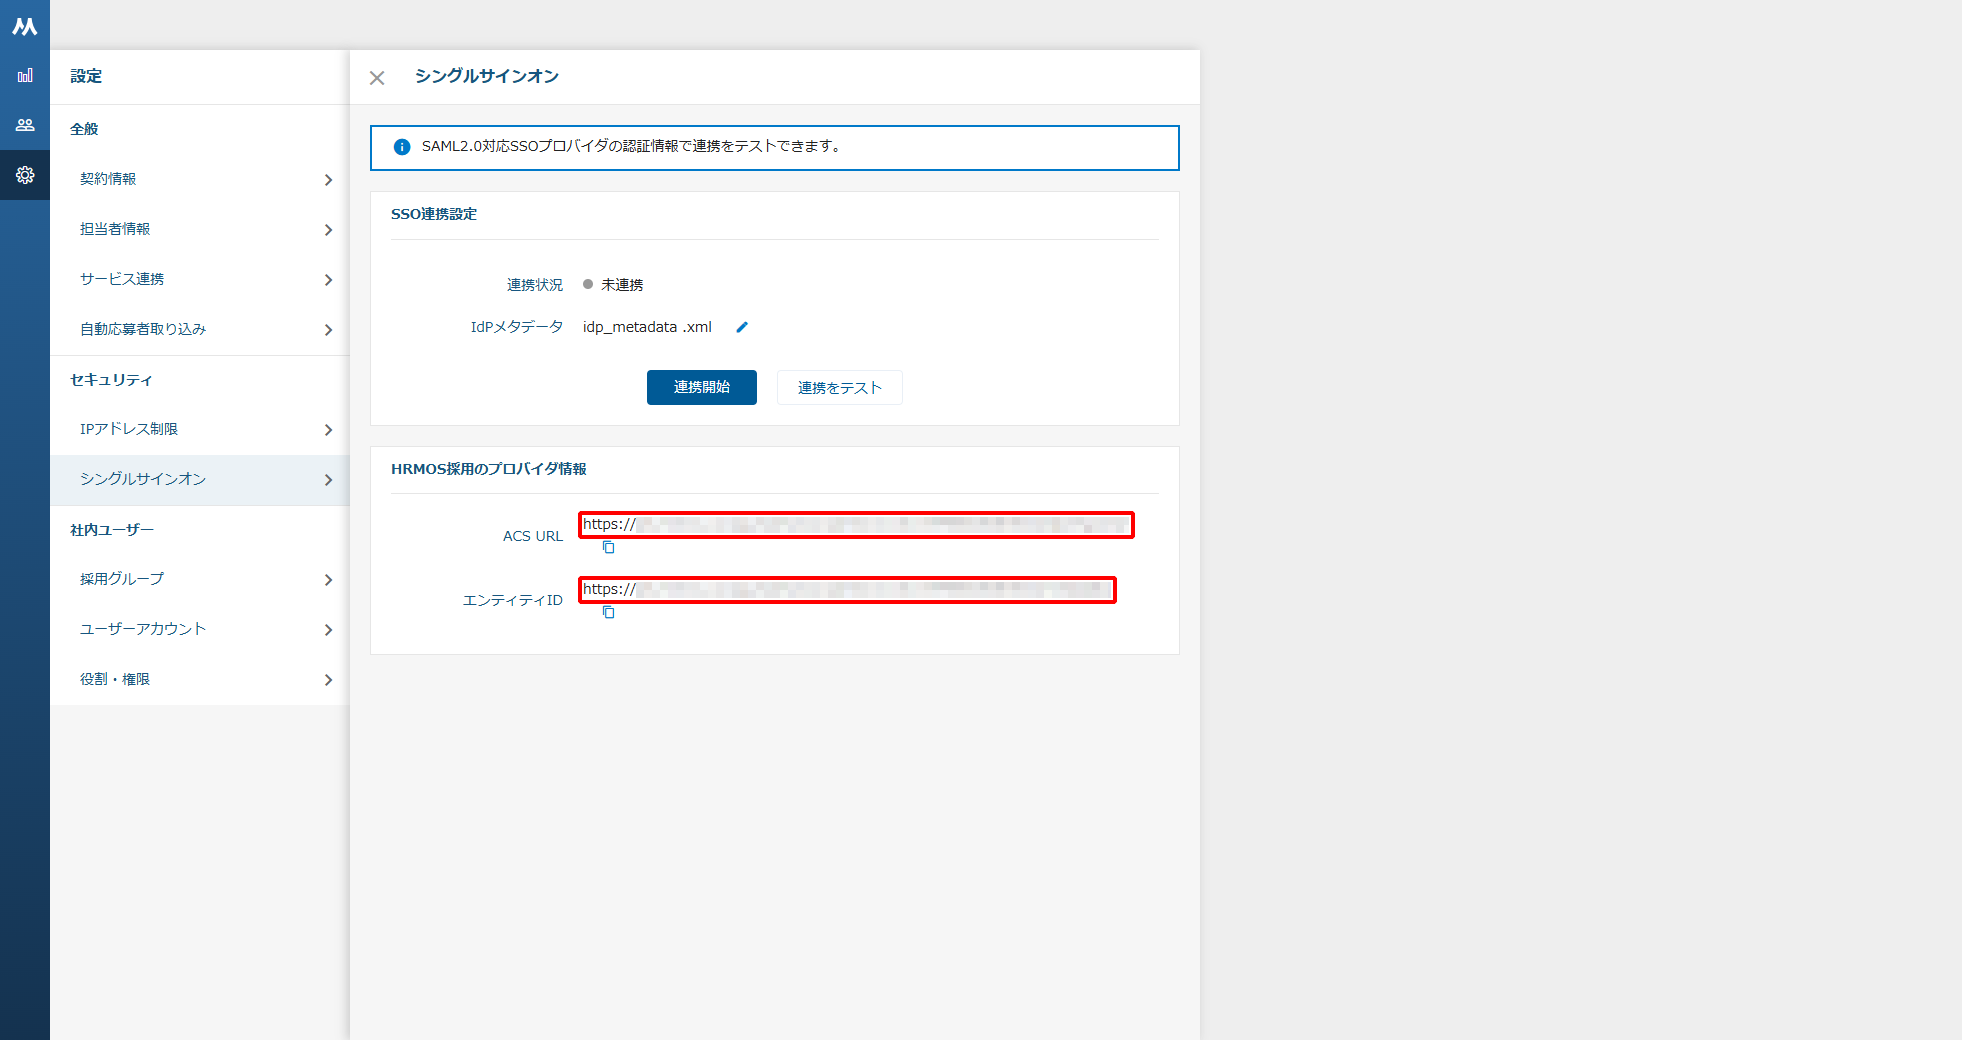Expand サービス連携 chevron arrow
The image size is (1962, 1040).
click(x=328, y=280)
